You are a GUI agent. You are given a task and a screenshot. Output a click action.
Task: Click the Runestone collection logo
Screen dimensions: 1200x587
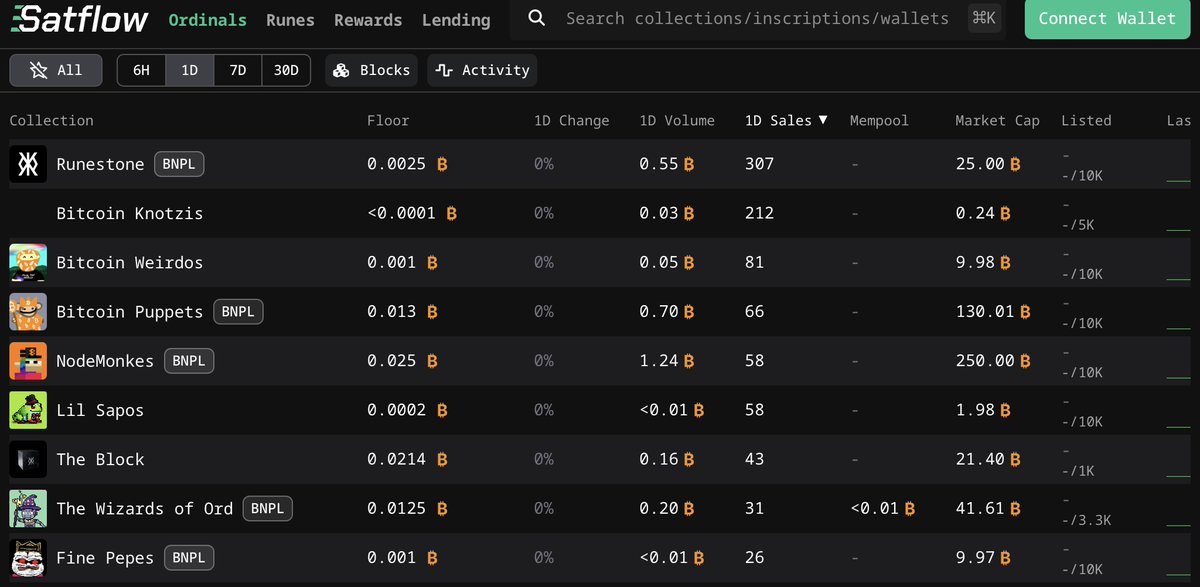[27, 163]
